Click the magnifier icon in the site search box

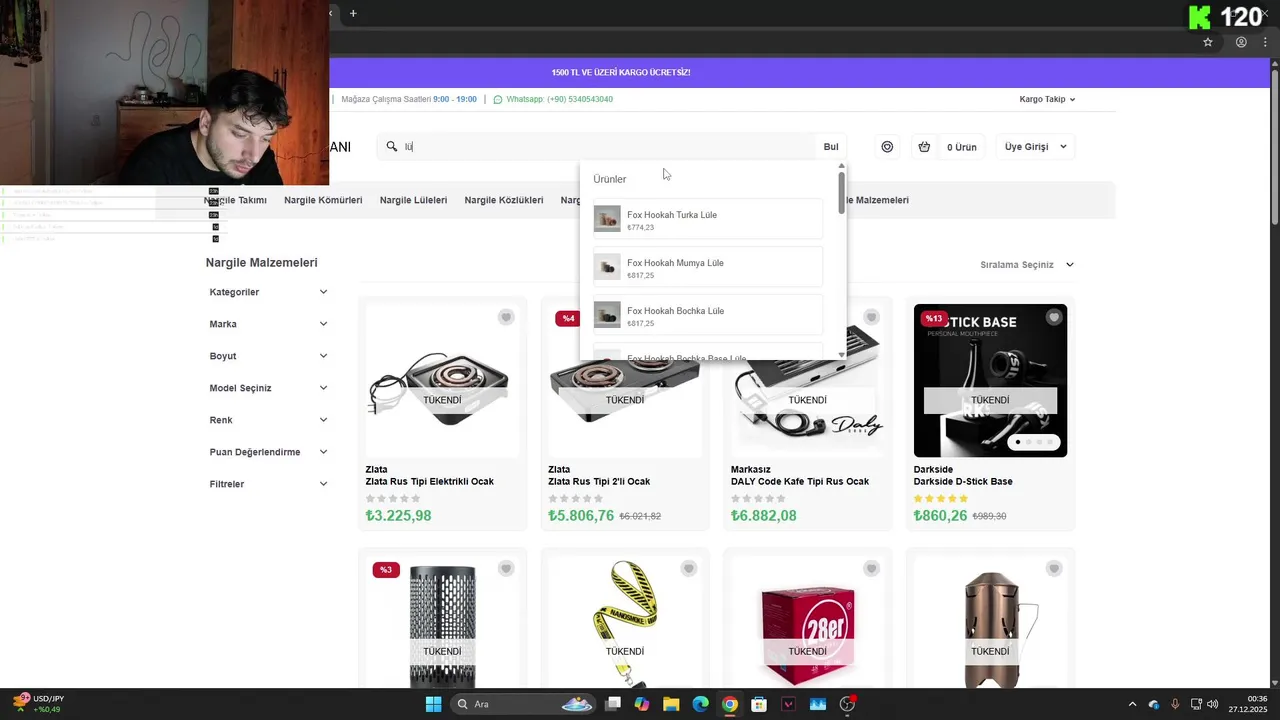click(393, 147)
